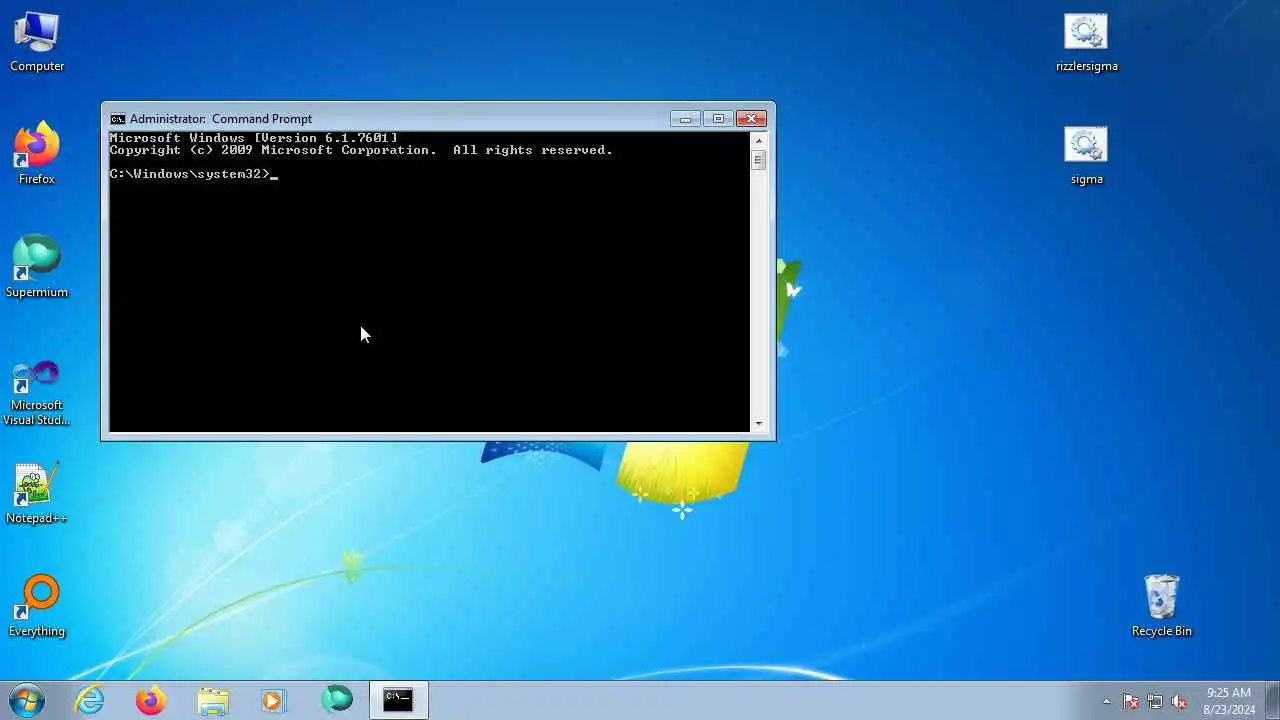
Task: Select the Firefox desktop shortcut
Action: click(x=37, y=153)
